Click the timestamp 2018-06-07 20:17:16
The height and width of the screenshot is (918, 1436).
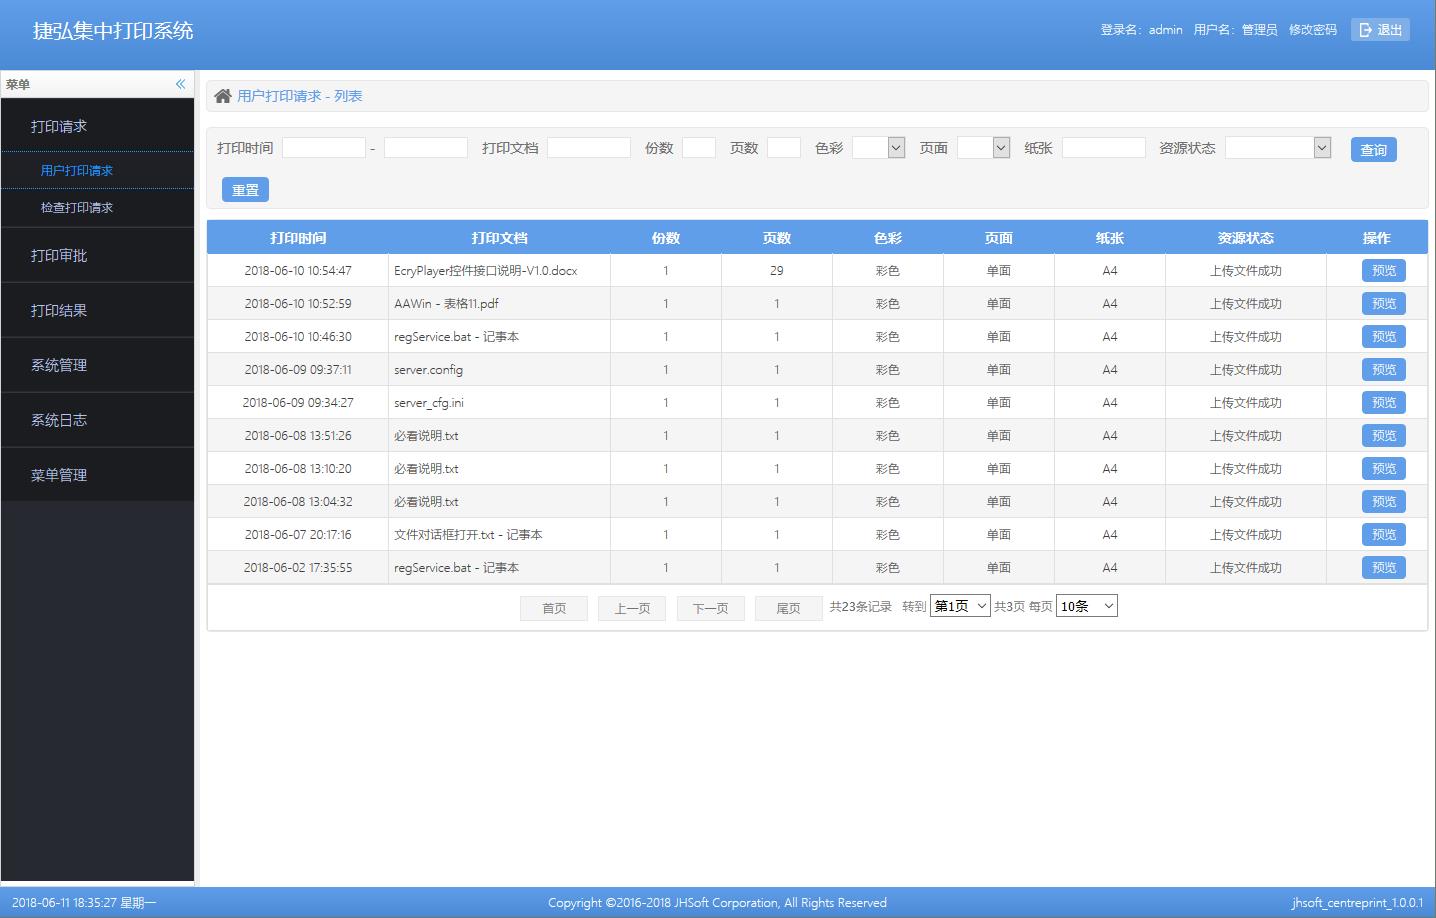pos(298,535)
